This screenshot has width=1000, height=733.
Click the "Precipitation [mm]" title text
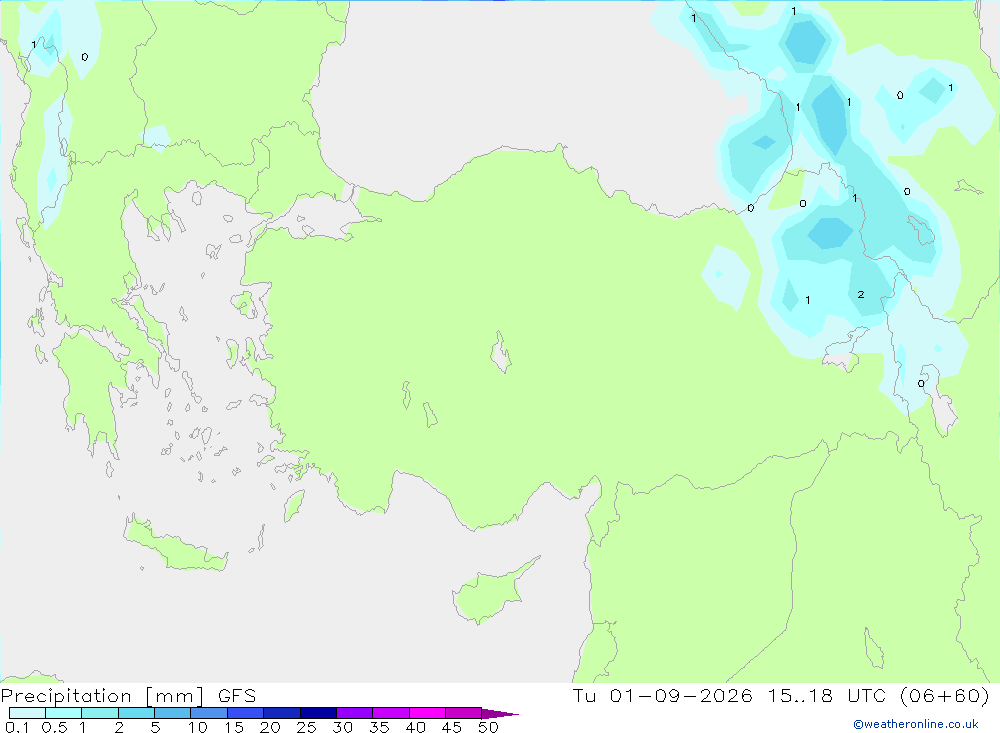[x=102, y=696]
